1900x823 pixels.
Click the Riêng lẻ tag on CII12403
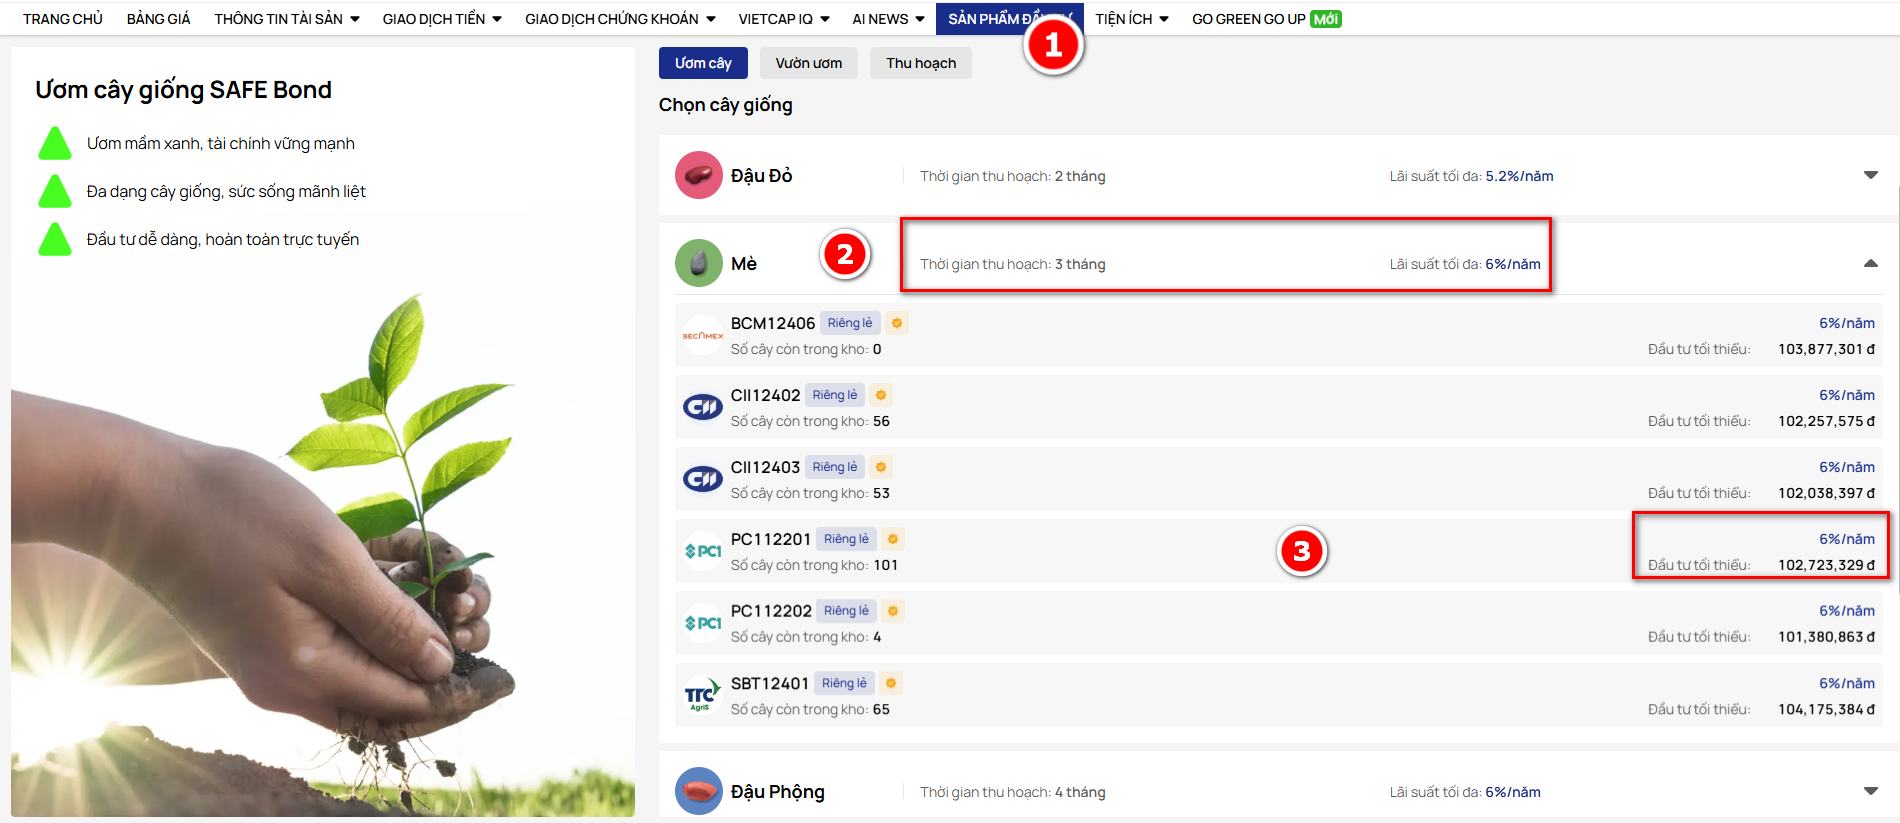[x=835, y=467]
